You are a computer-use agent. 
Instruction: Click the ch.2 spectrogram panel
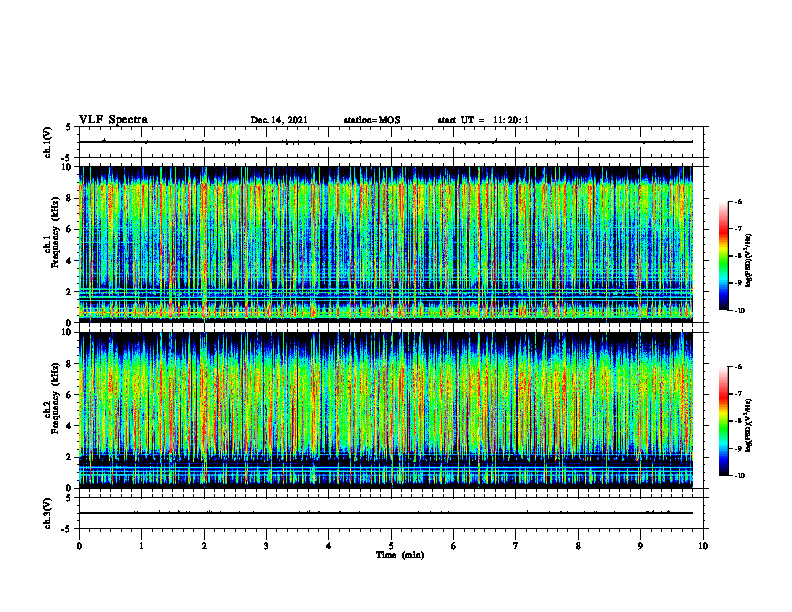click(386, 410)
